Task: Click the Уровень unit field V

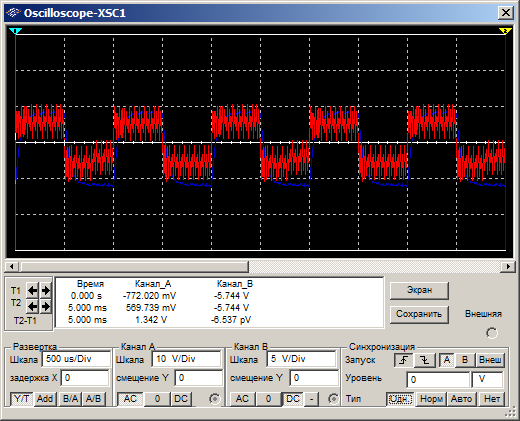Action: [487, 380]
